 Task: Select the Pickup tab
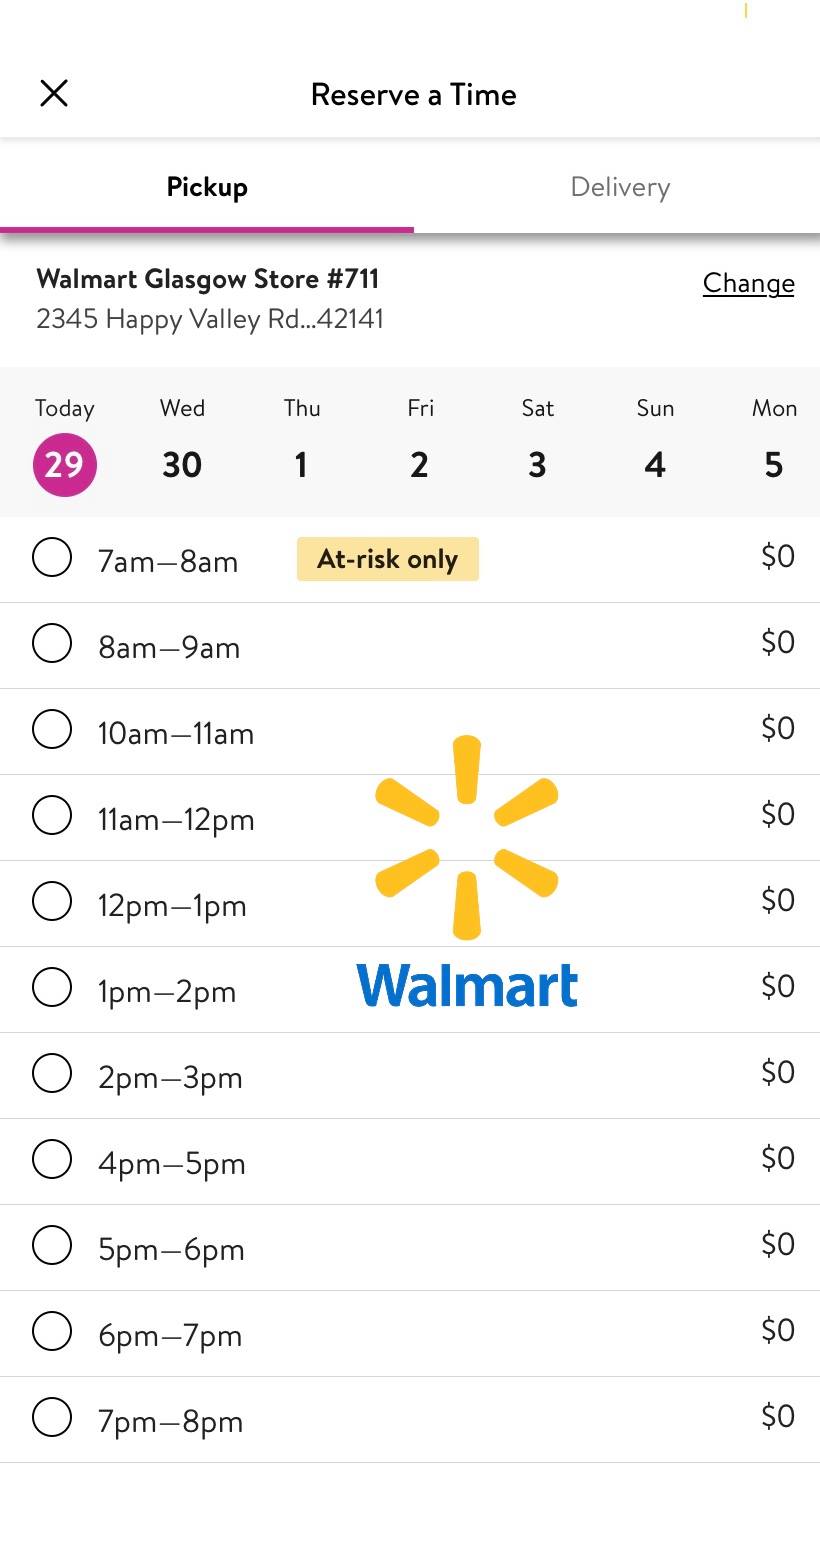207,187
